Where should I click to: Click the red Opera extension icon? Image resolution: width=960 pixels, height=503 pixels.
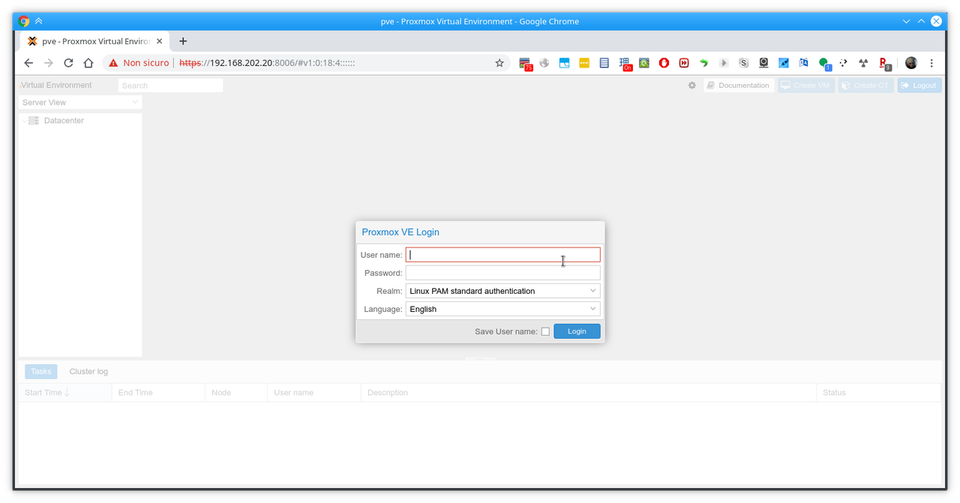coord(663,63)
